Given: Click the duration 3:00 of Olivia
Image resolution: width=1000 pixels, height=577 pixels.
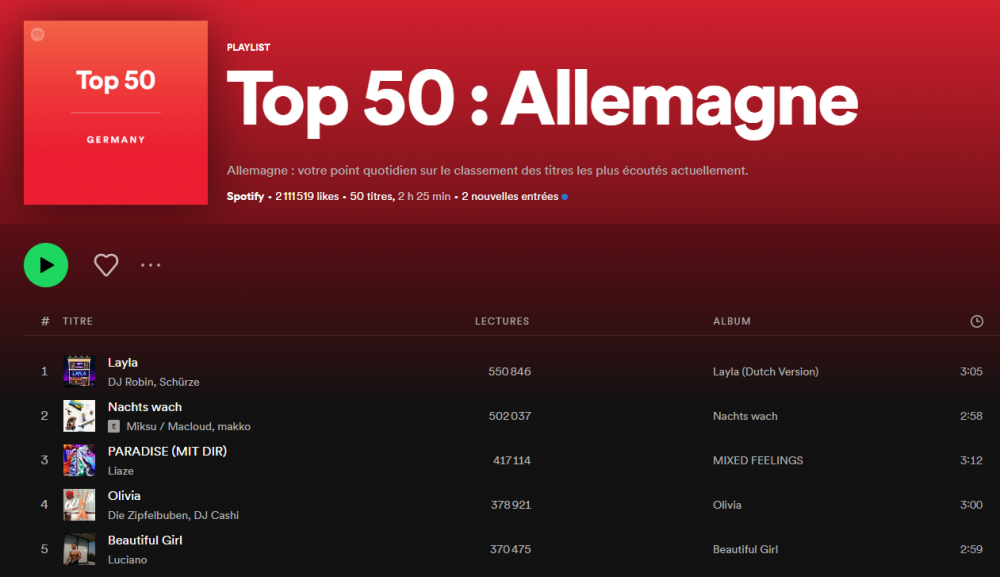Looking at the screenshot, I should 971,505.
